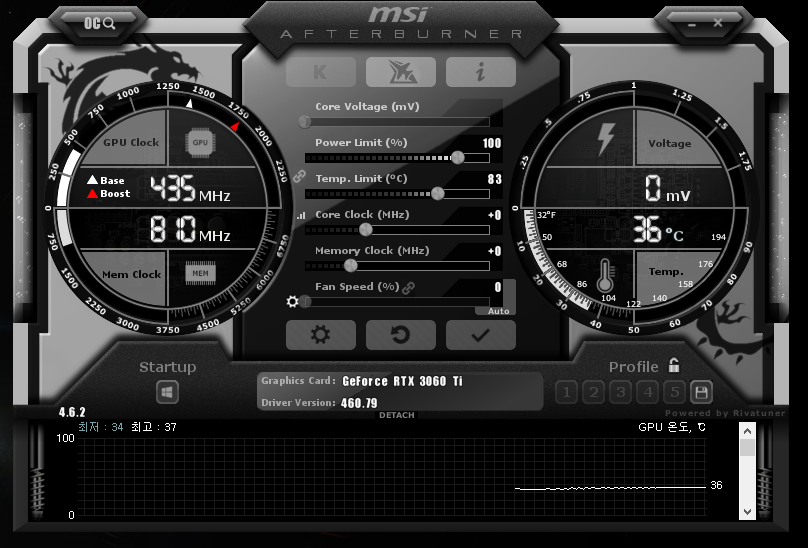The width and height of the screenshot is (808, 548).
Task: Click the lightning bolt icon in the voltage gauge
Action: point(606,139)
